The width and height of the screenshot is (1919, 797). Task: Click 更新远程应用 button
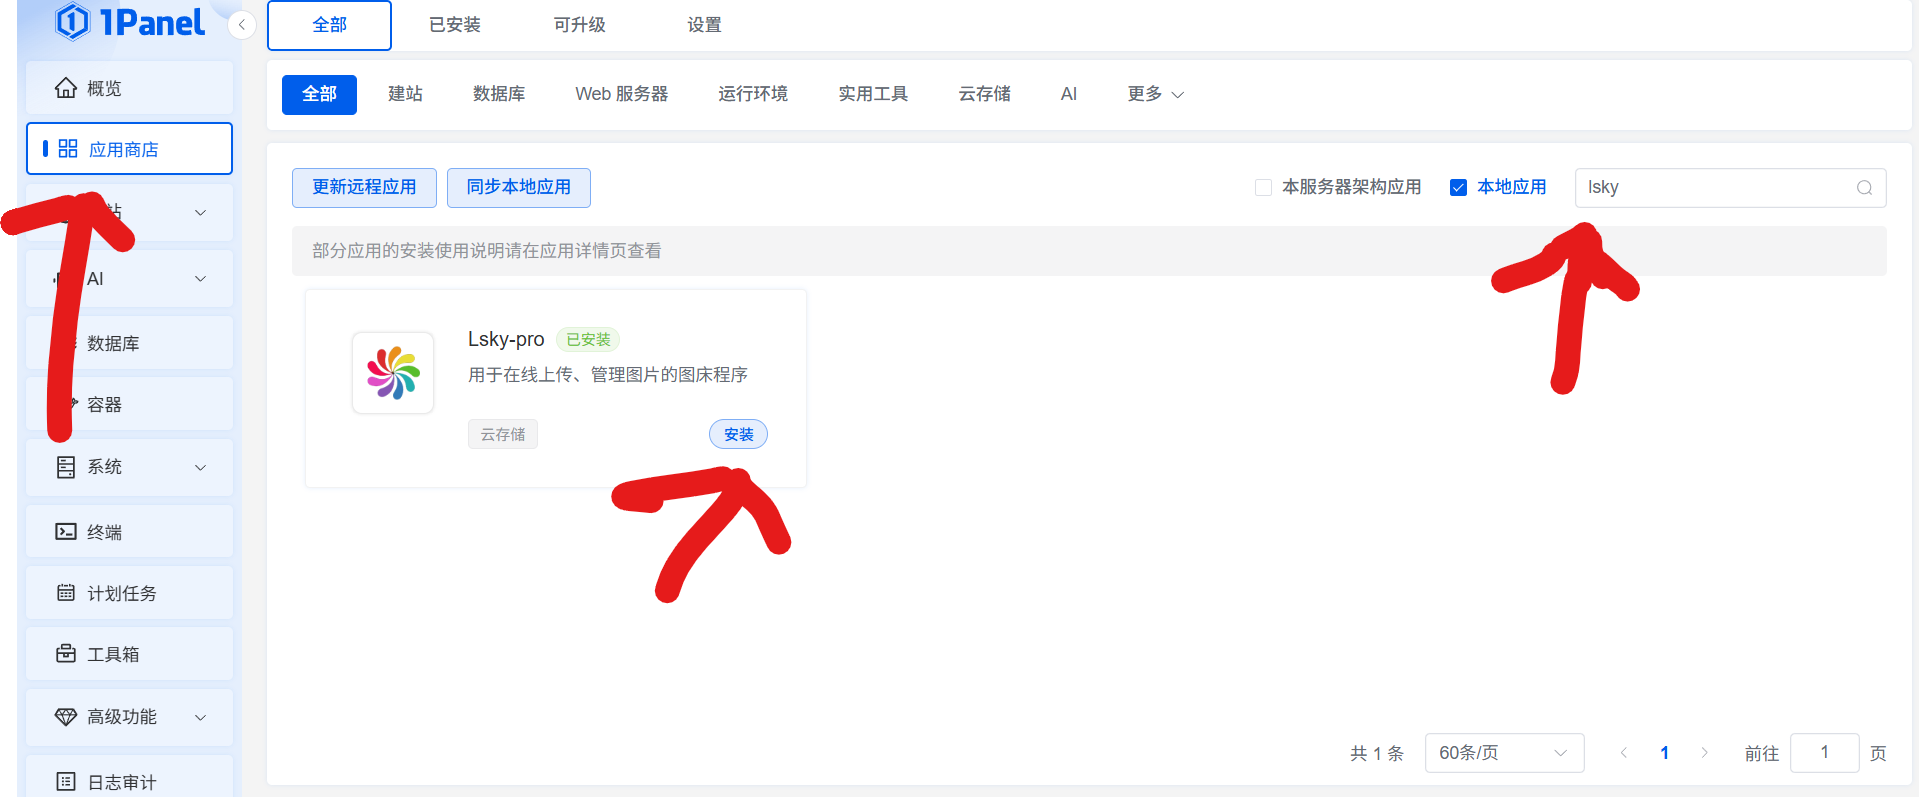[364, 188]
